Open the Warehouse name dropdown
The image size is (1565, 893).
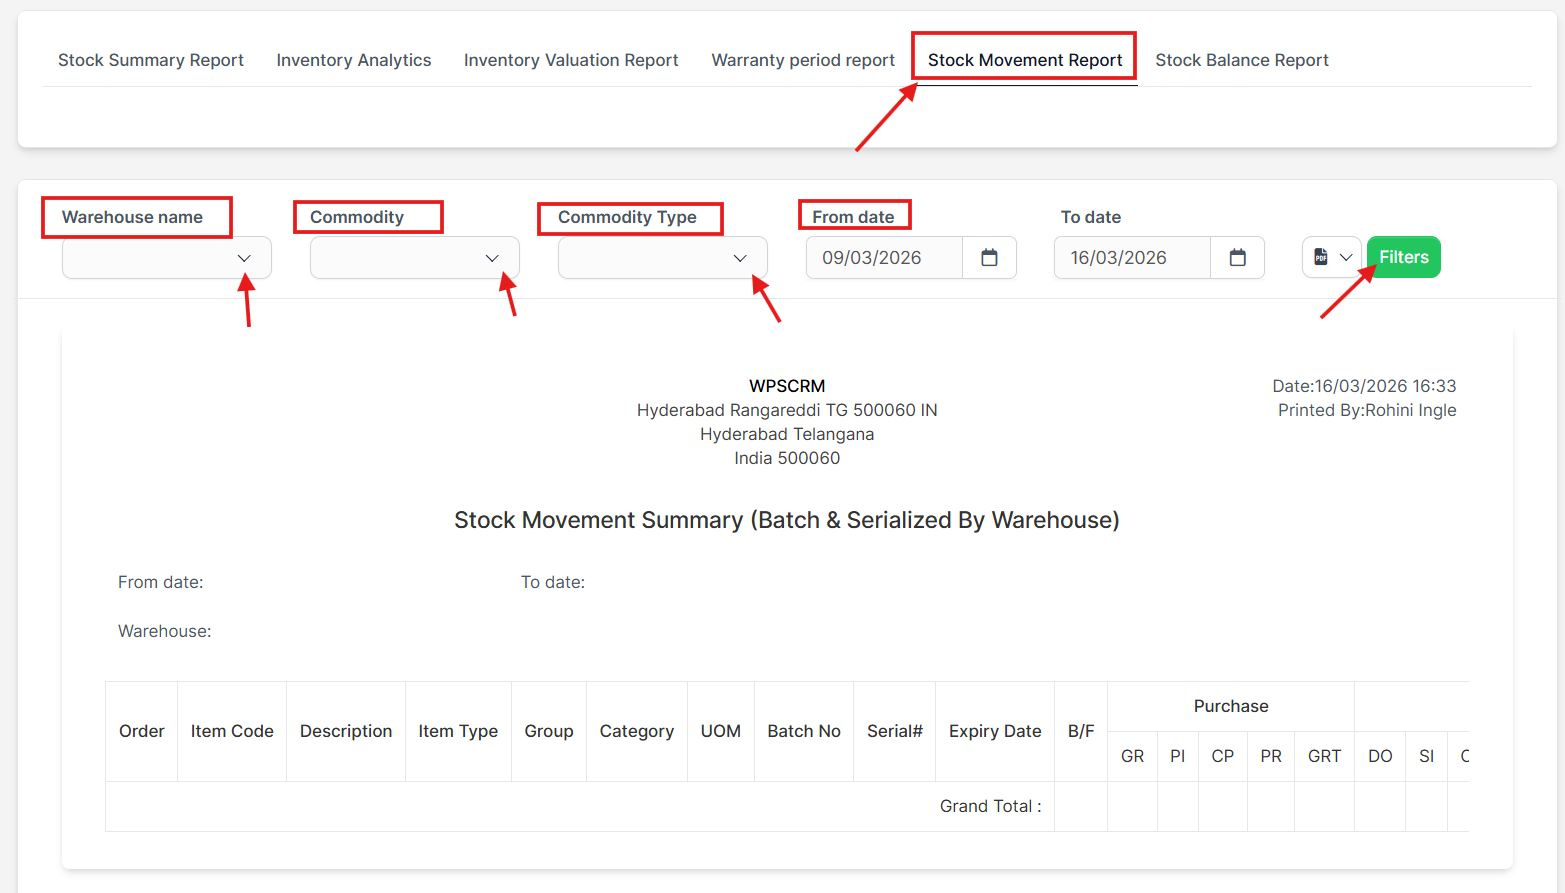(x=167, y=258)
